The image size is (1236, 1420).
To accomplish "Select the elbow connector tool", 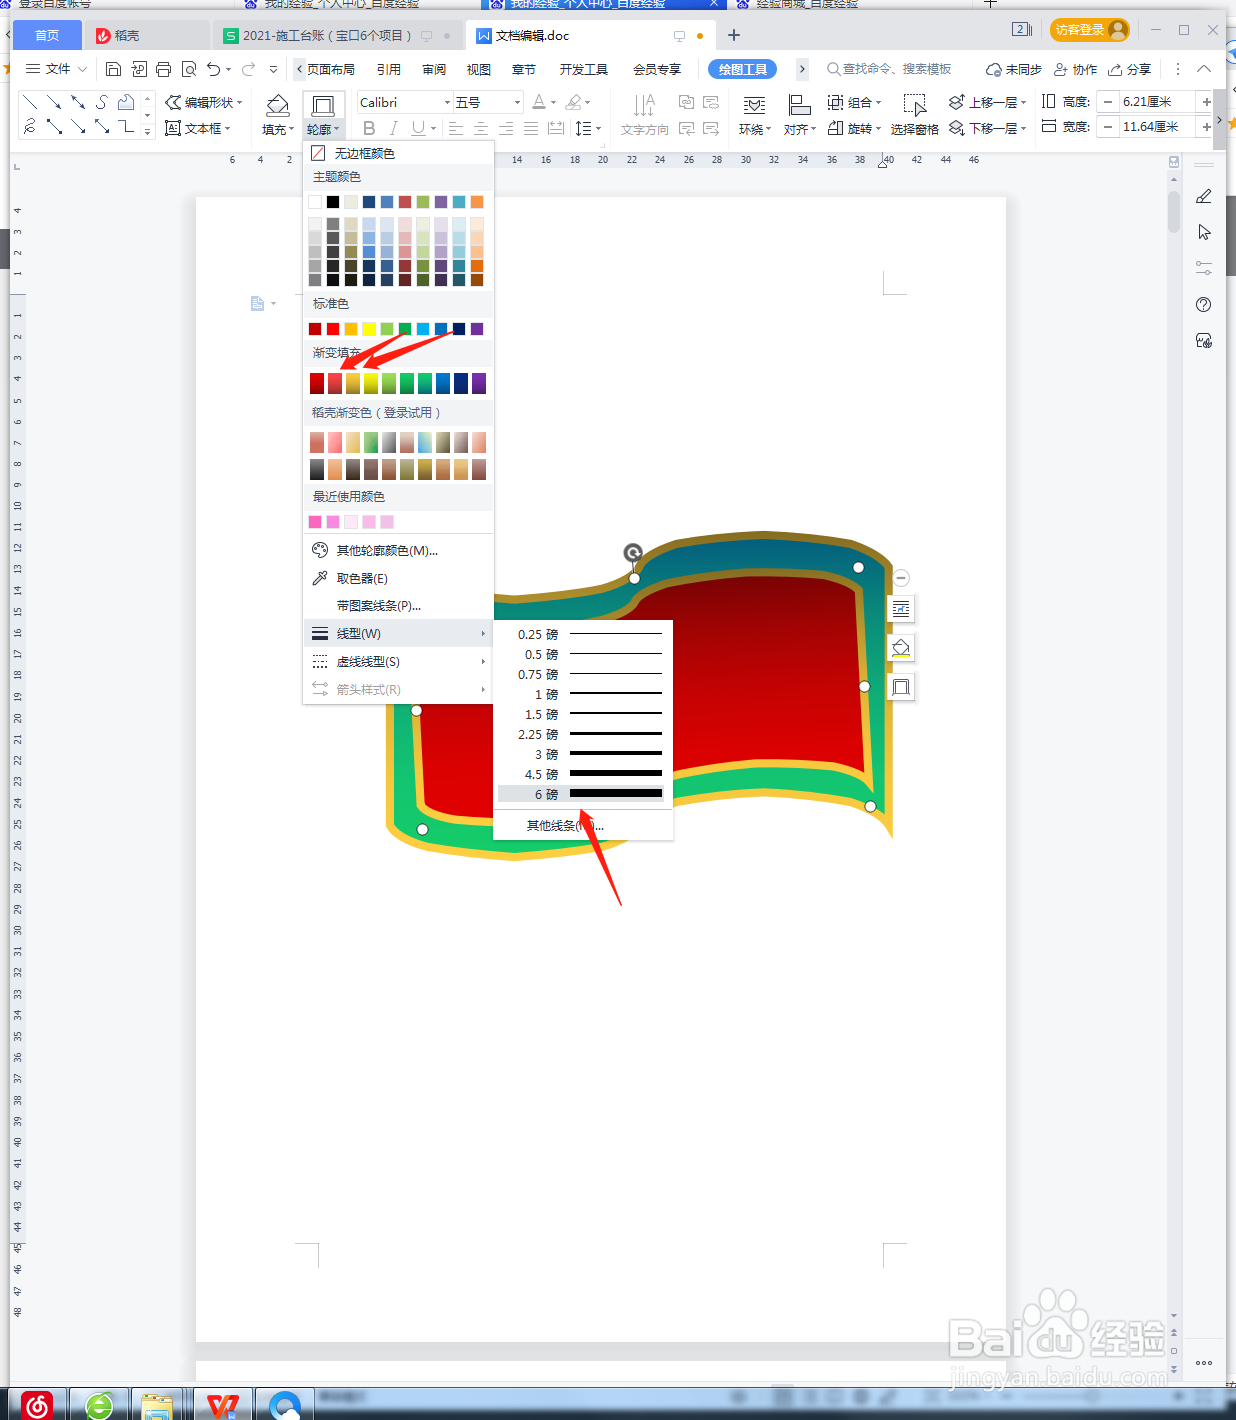I will pyautogui.click(x=126, y=126).
